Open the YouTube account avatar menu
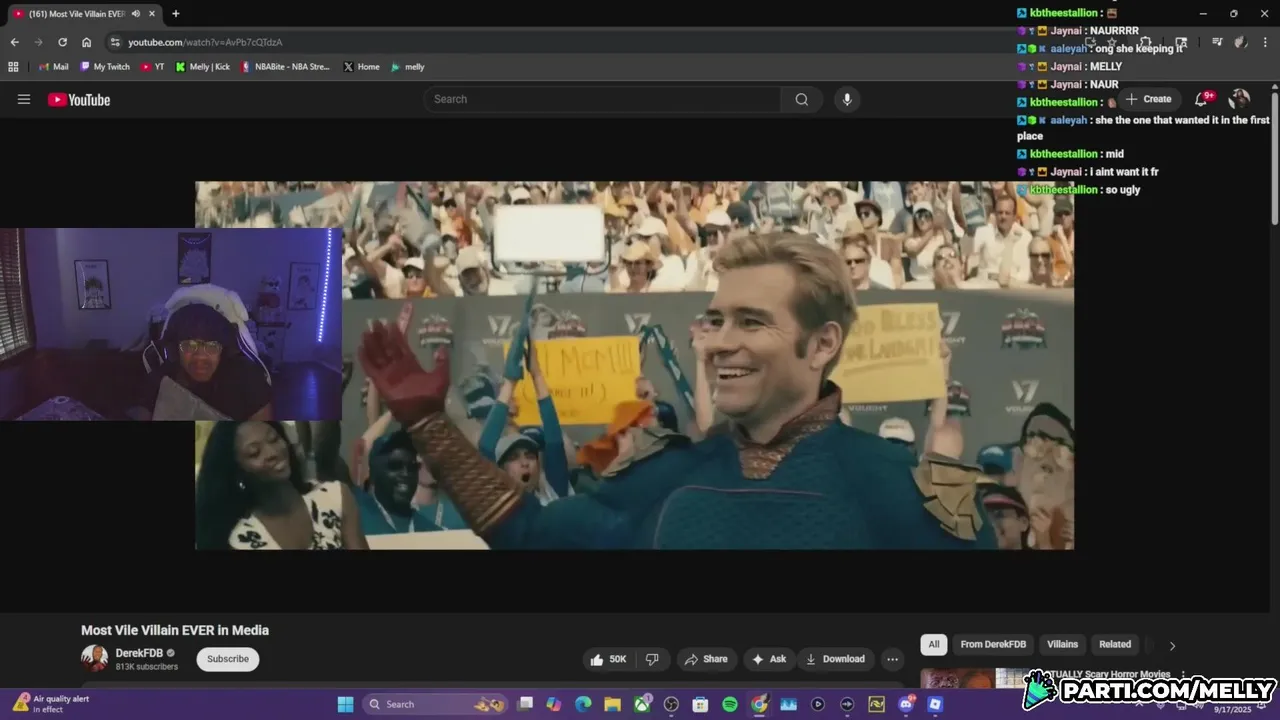The image size is (1280, 720). 1239,99
